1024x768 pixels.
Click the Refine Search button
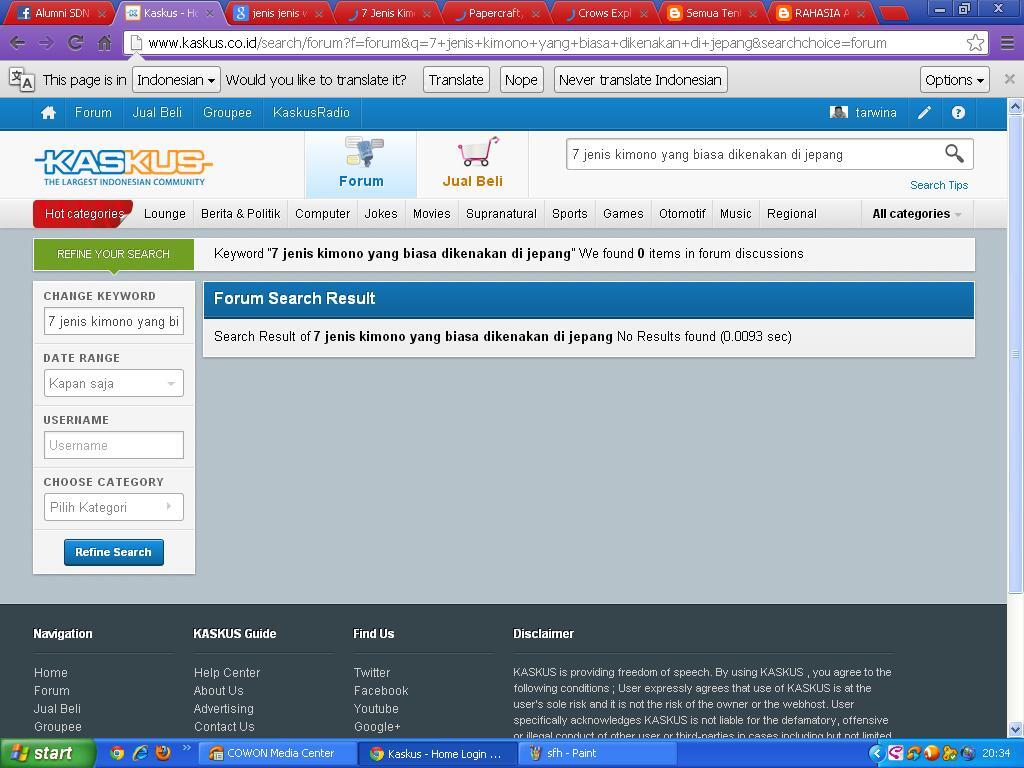[114, 552]
